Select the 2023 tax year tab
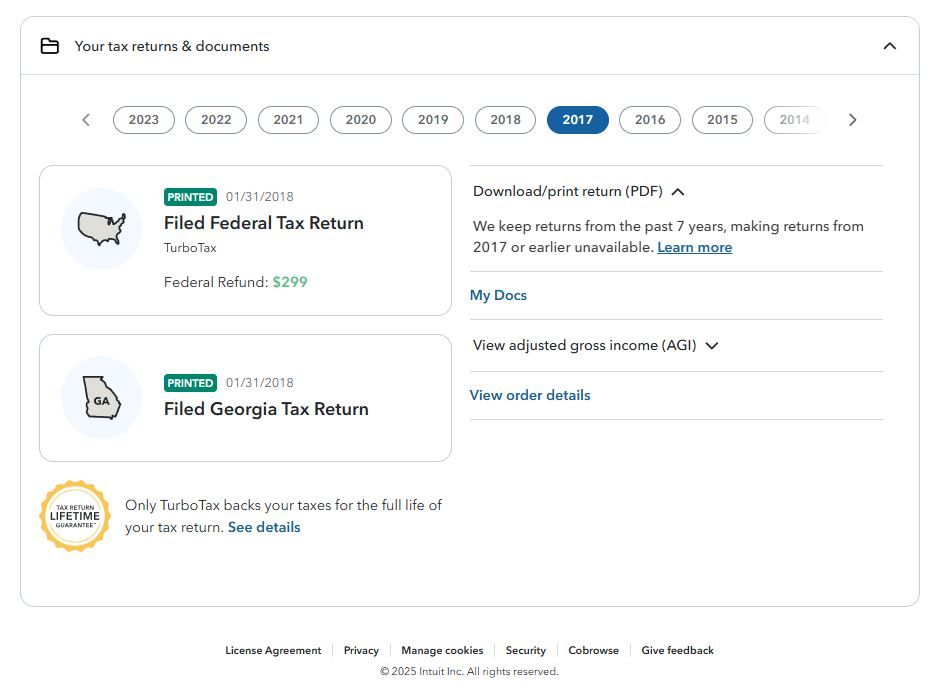The height and width of the screenshot is (692, 936). point(144,120)
